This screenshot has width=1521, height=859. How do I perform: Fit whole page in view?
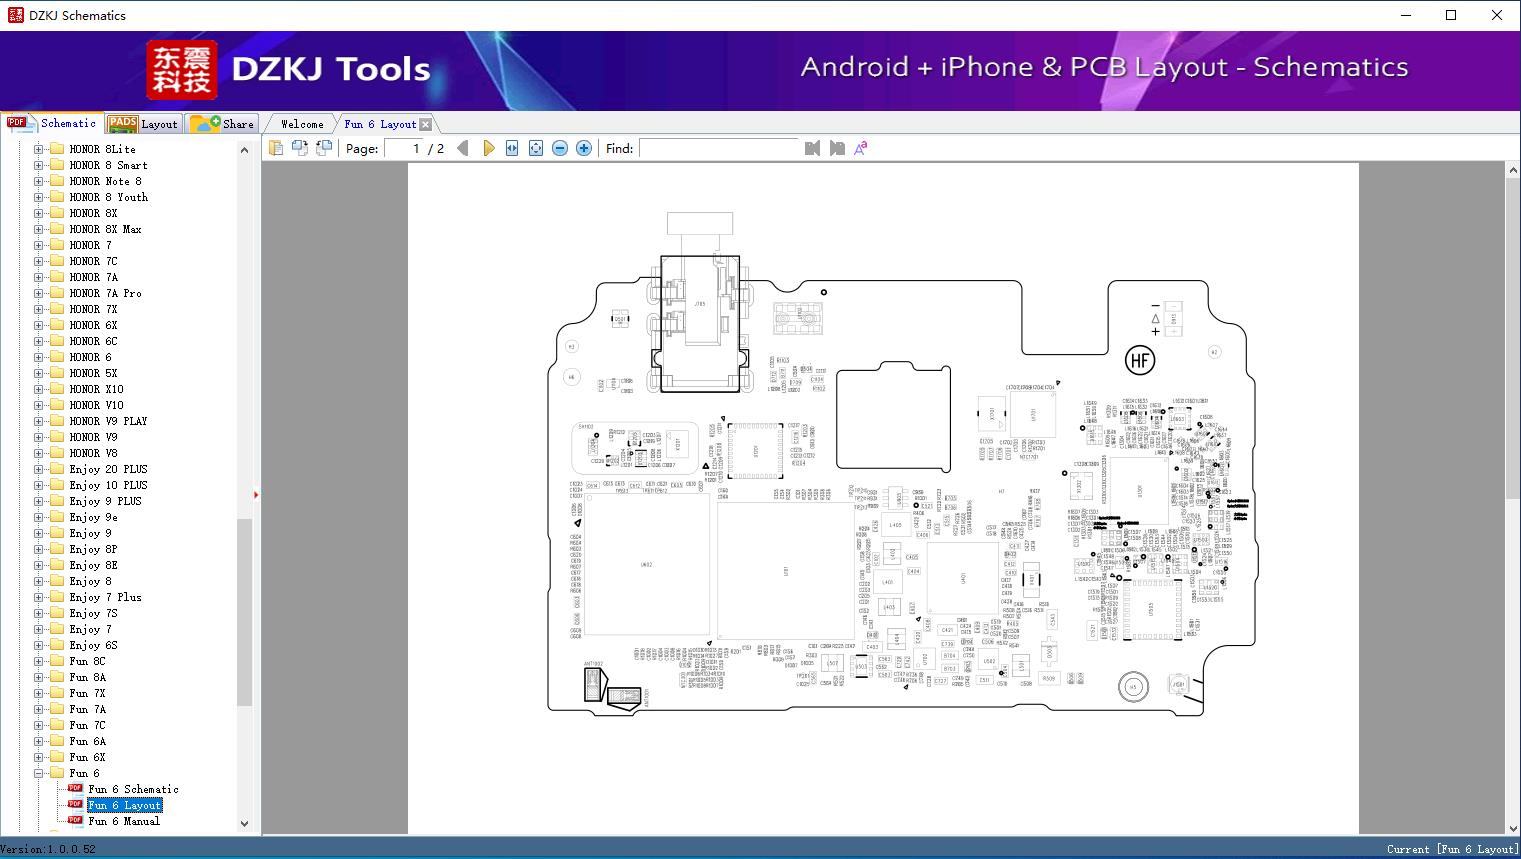536,148
